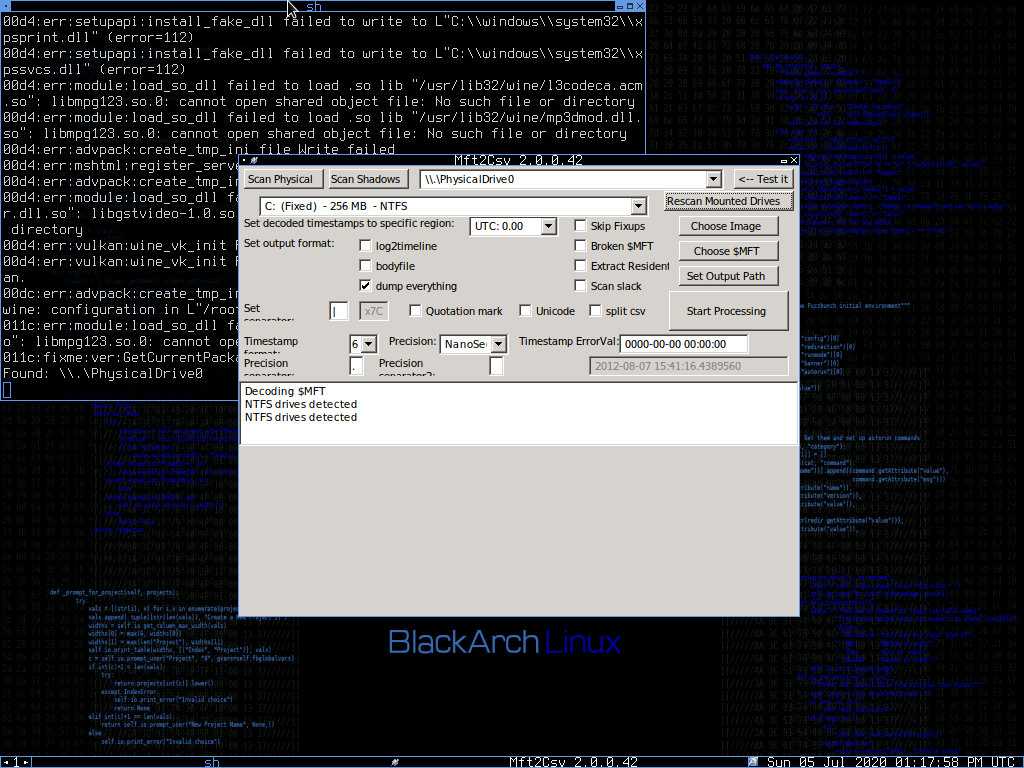The image size is (1024, 768).
Task: Toggle the Scan slack checkbox
Action: [580, 286]
